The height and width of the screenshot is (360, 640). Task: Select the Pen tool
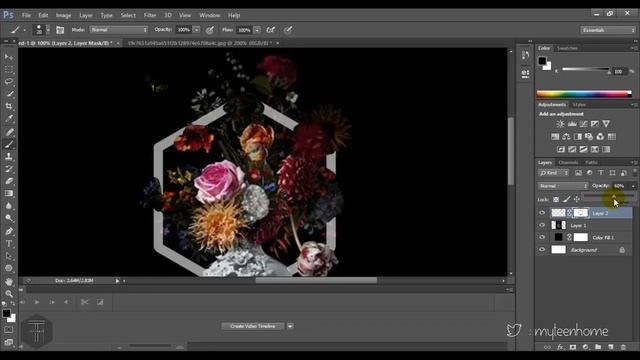9,231
